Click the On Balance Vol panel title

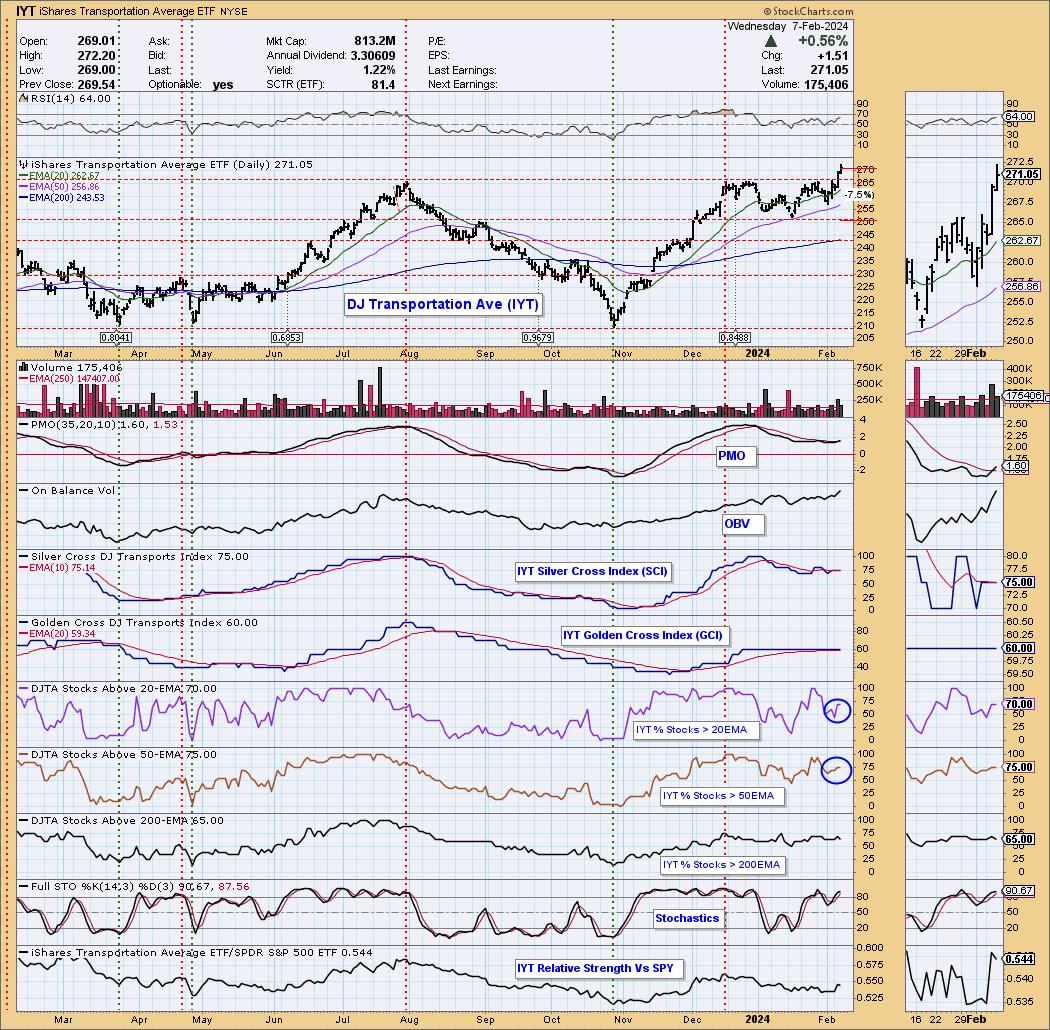(x=73, y=491)
